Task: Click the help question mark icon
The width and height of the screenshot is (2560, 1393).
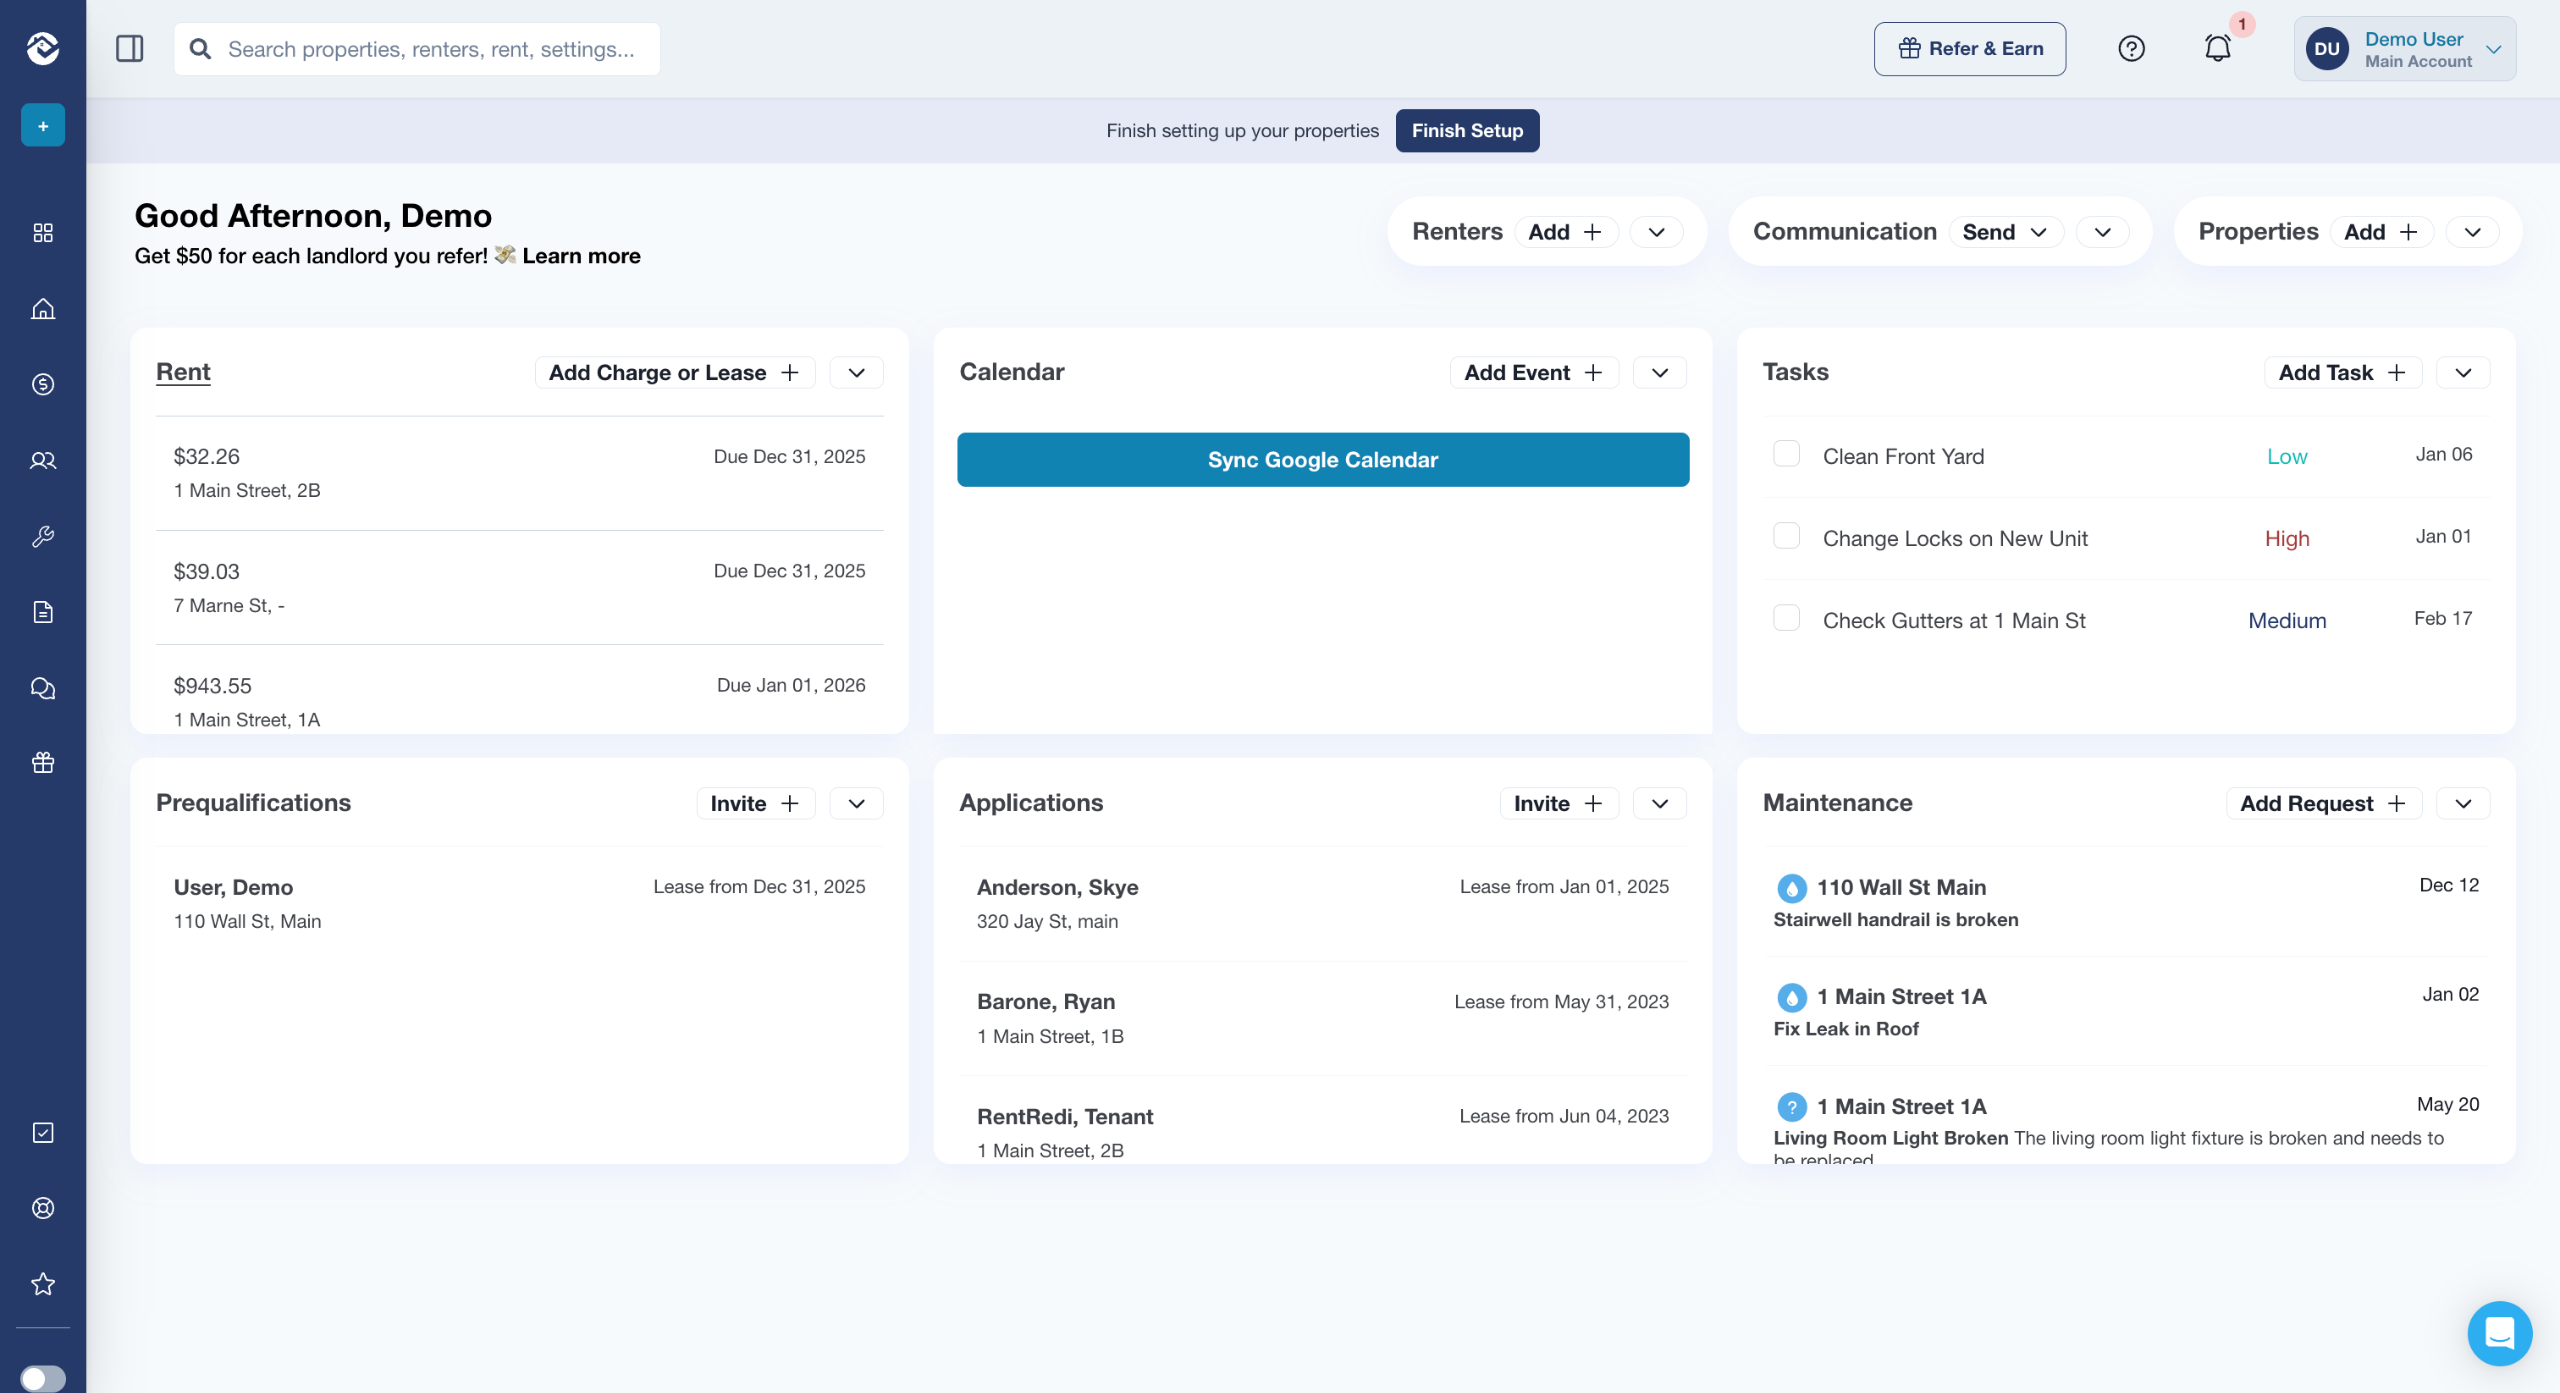Action: (2131, 48)
